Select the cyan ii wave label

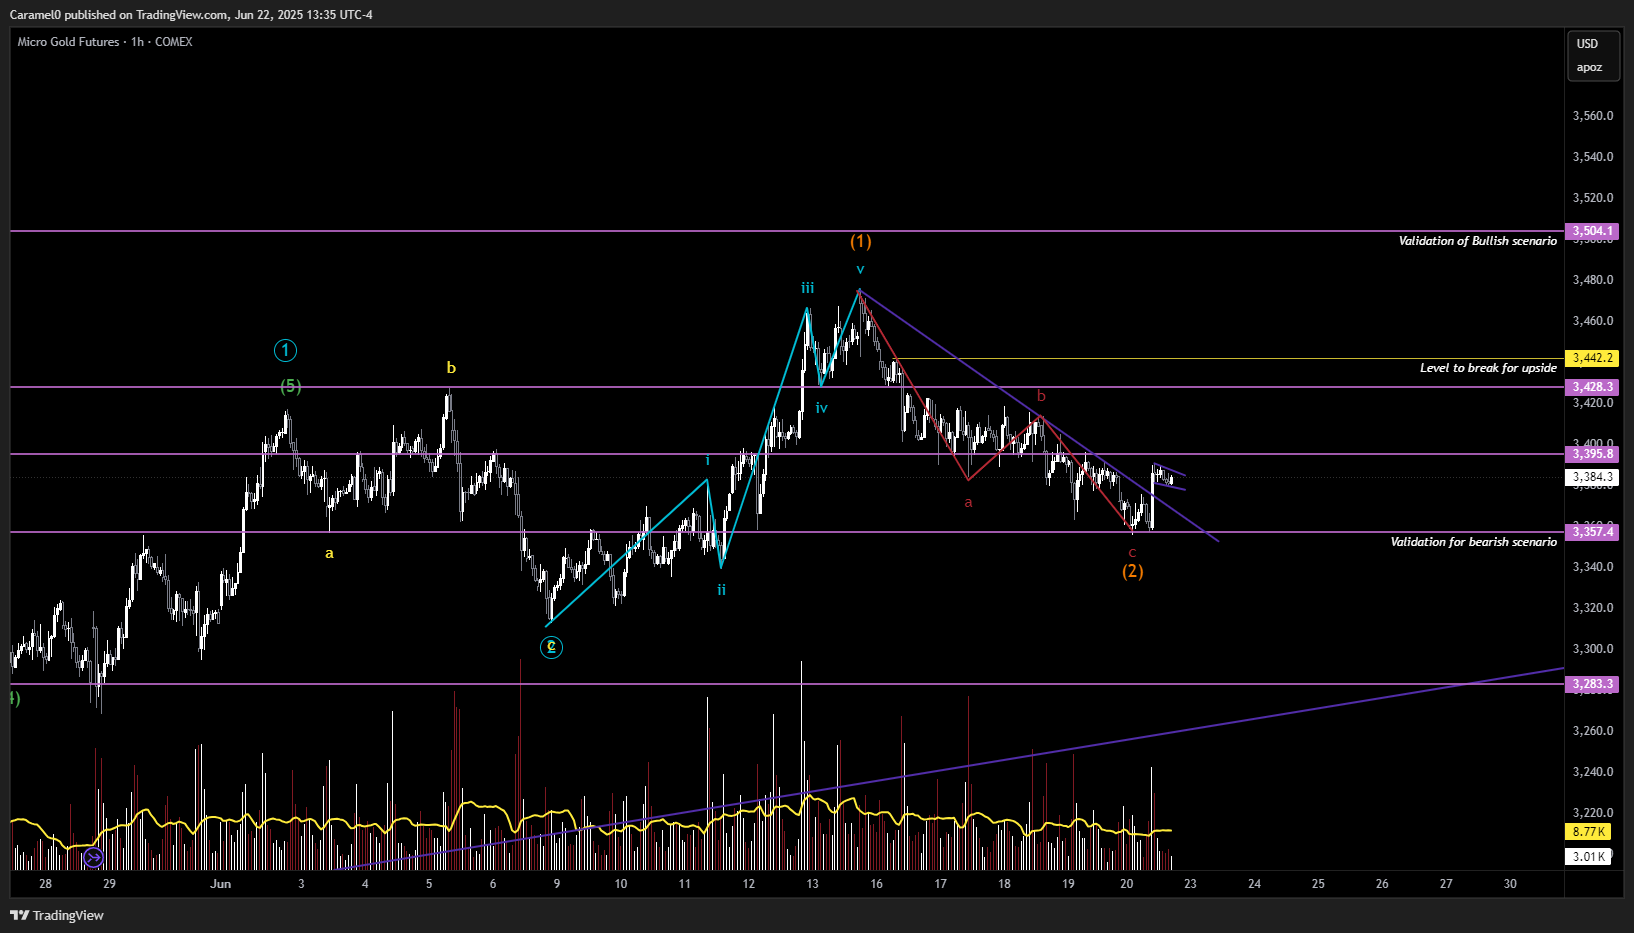pyautogui.click(x=721, y=590)
